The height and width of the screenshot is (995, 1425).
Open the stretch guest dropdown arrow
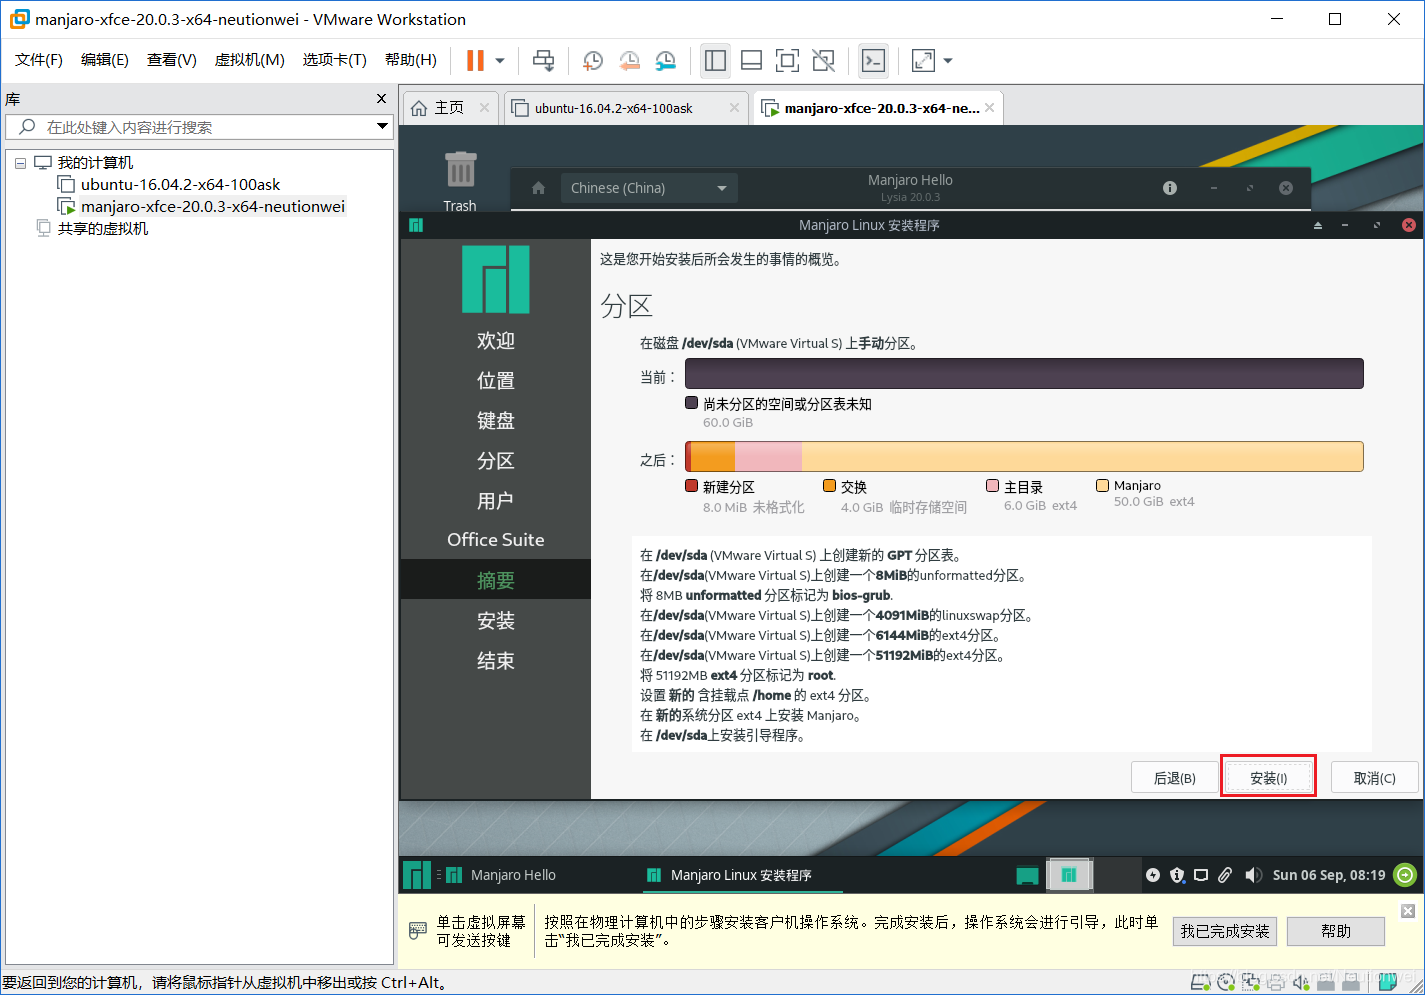click(948, 61)
